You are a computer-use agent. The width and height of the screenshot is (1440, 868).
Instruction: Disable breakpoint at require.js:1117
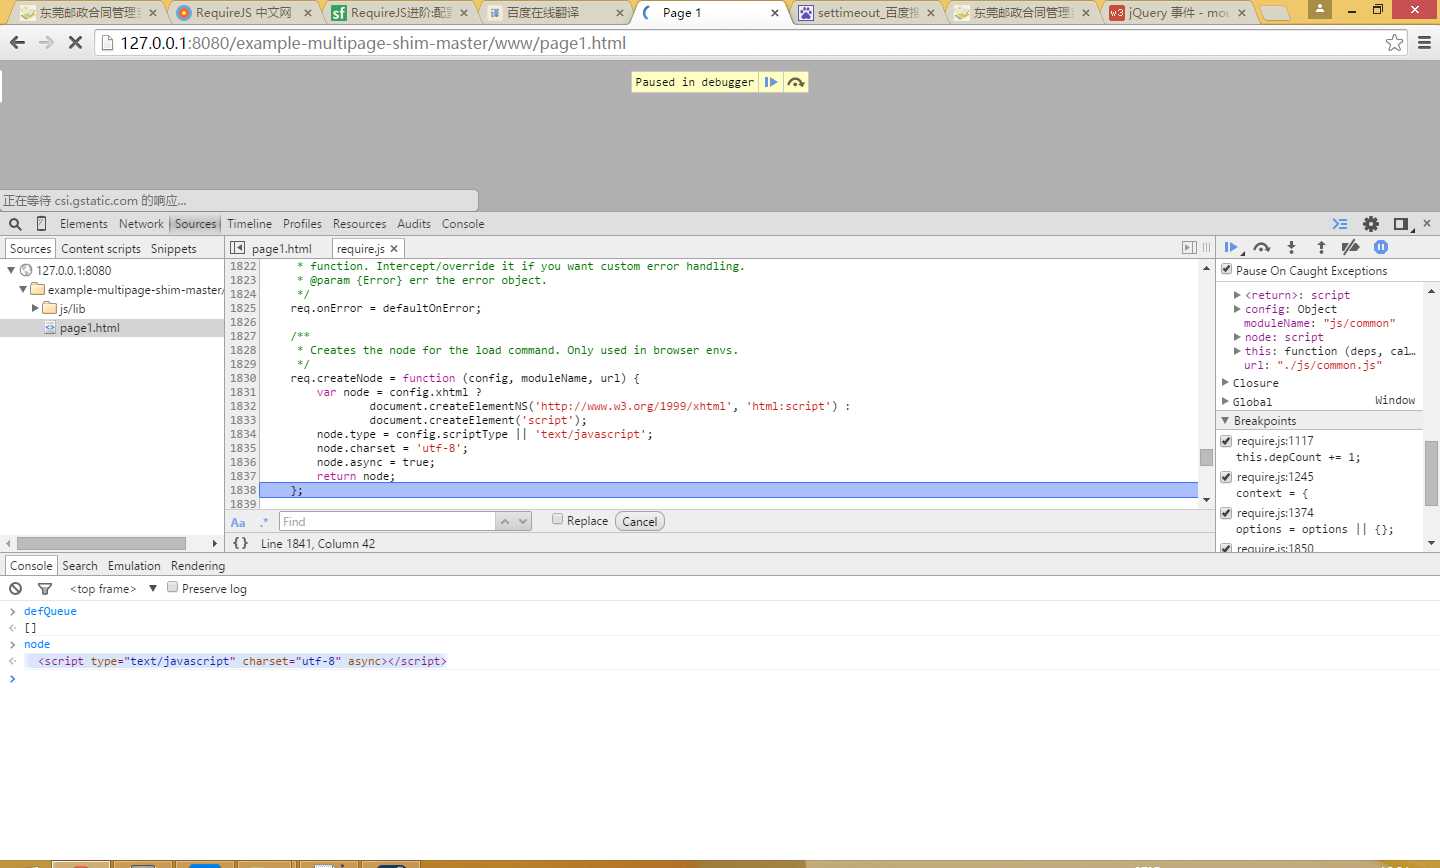point(1227,441)
